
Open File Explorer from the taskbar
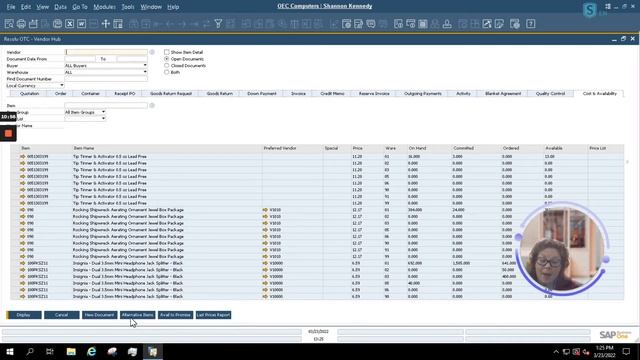click(x=71, y=351)
